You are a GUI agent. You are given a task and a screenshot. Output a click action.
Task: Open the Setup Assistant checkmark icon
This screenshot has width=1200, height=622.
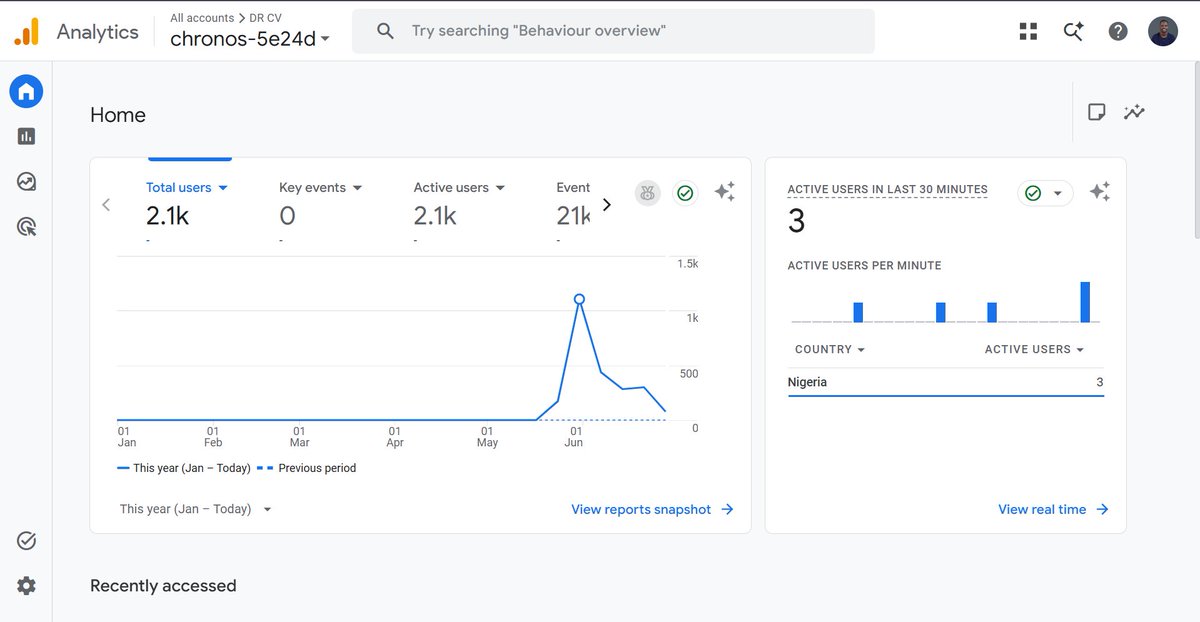27,541
